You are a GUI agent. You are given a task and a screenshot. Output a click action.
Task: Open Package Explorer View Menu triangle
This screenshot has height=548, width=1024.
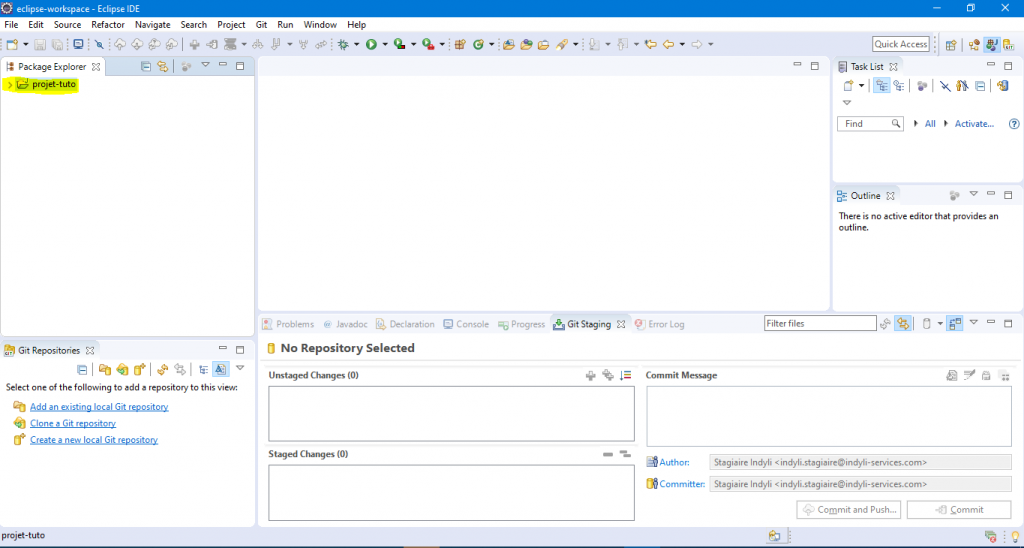(205, 65)
